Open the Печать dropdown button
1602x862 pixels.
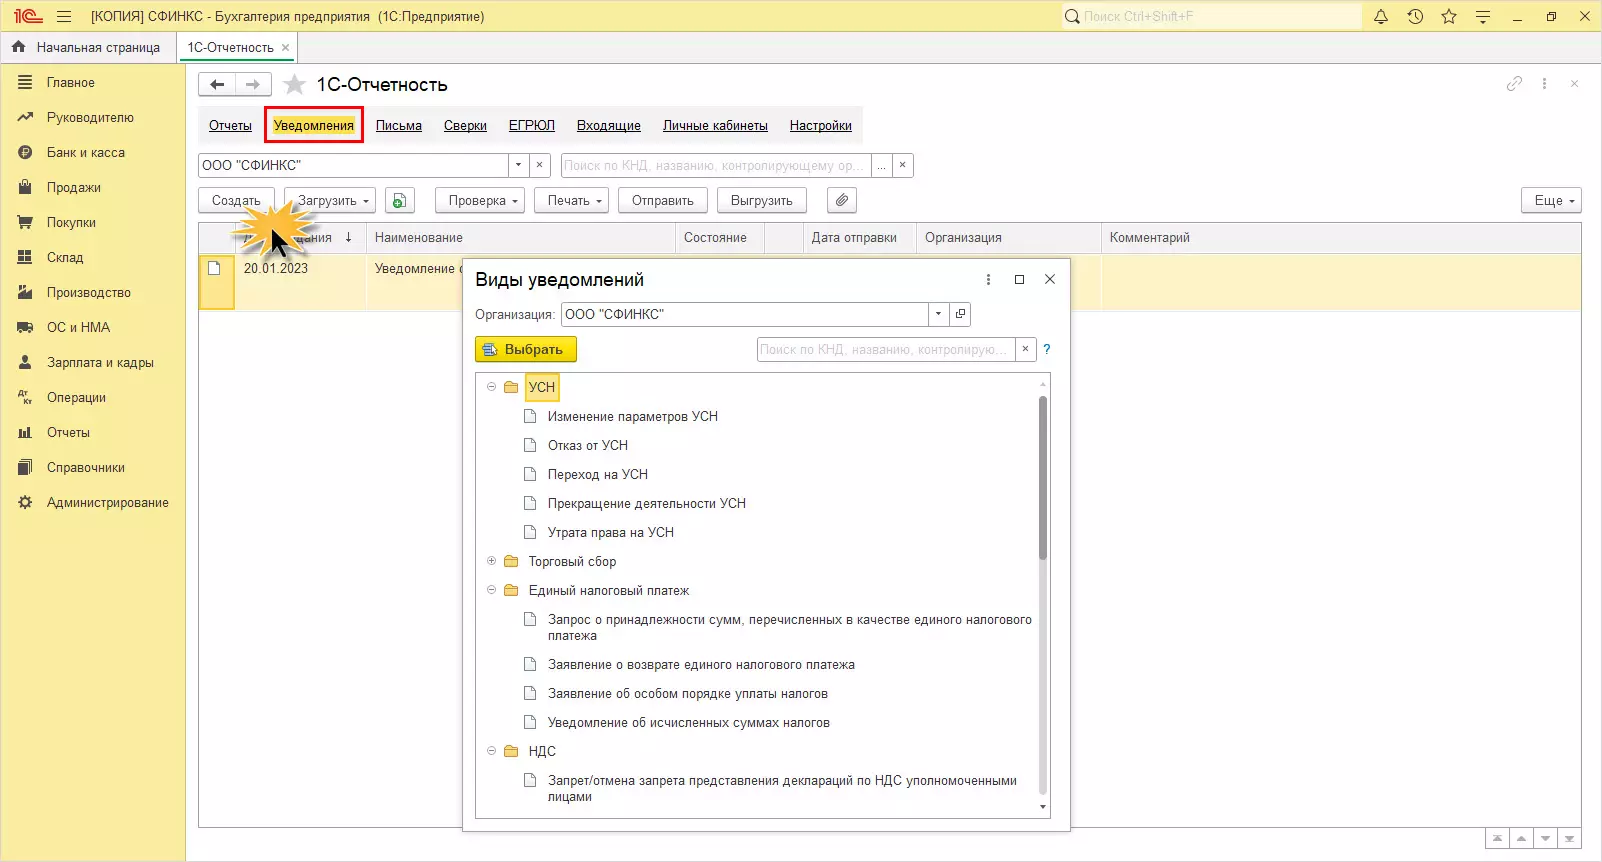(x=572, y=201)
